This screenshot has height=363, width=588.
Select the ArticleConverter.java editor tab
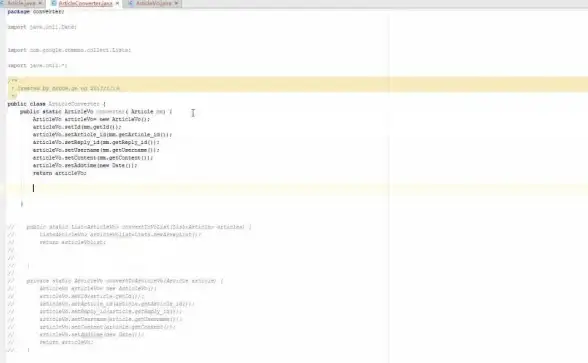[x=86, y=3]
